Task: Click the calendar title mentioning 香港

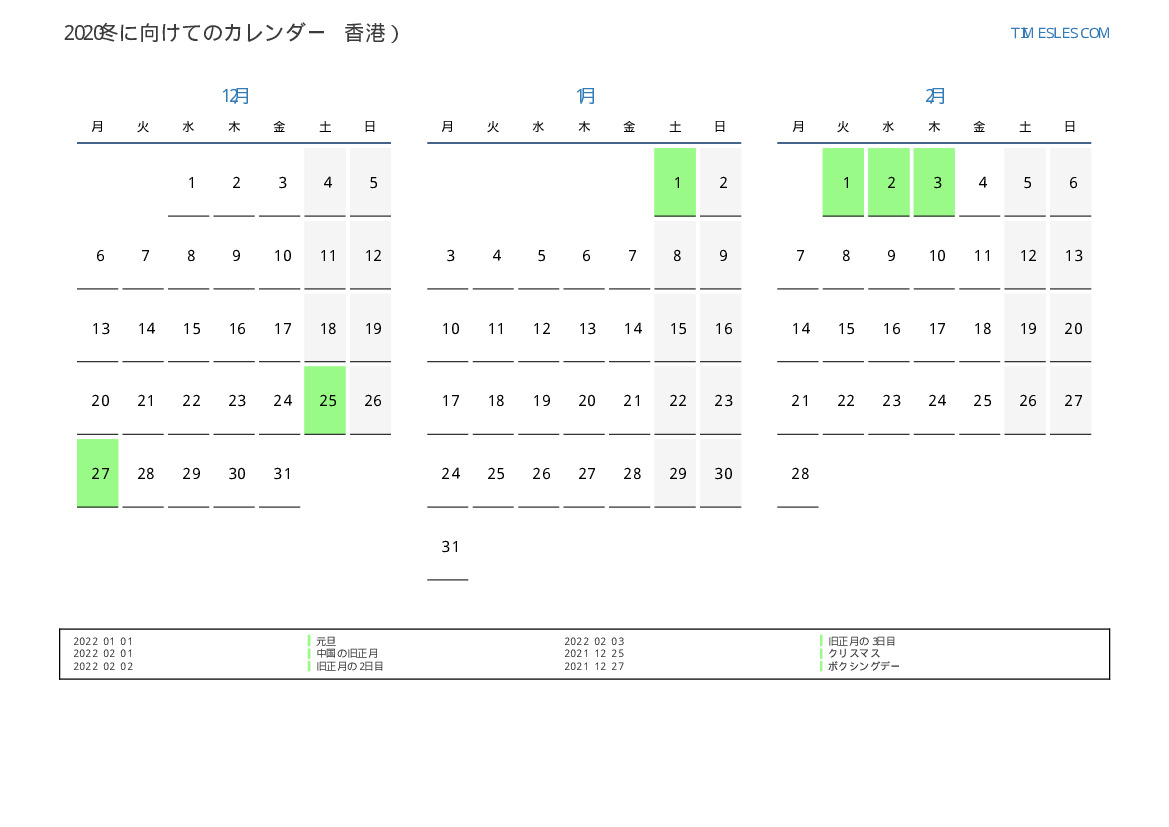Action: (232, 33)
